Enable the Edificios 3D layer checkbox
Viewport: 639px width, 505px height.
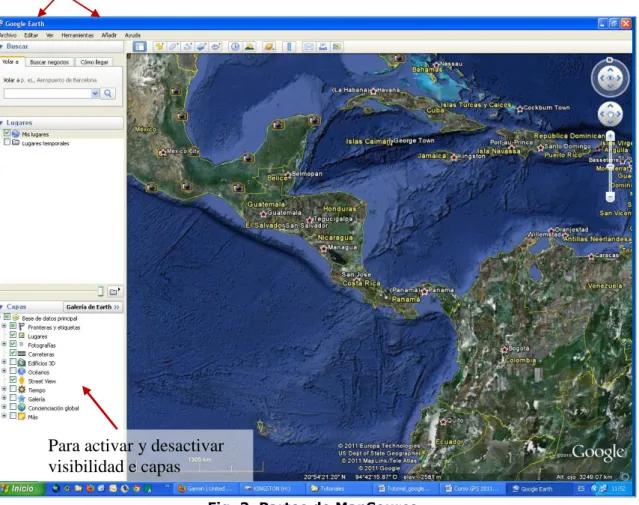[13, 362]
